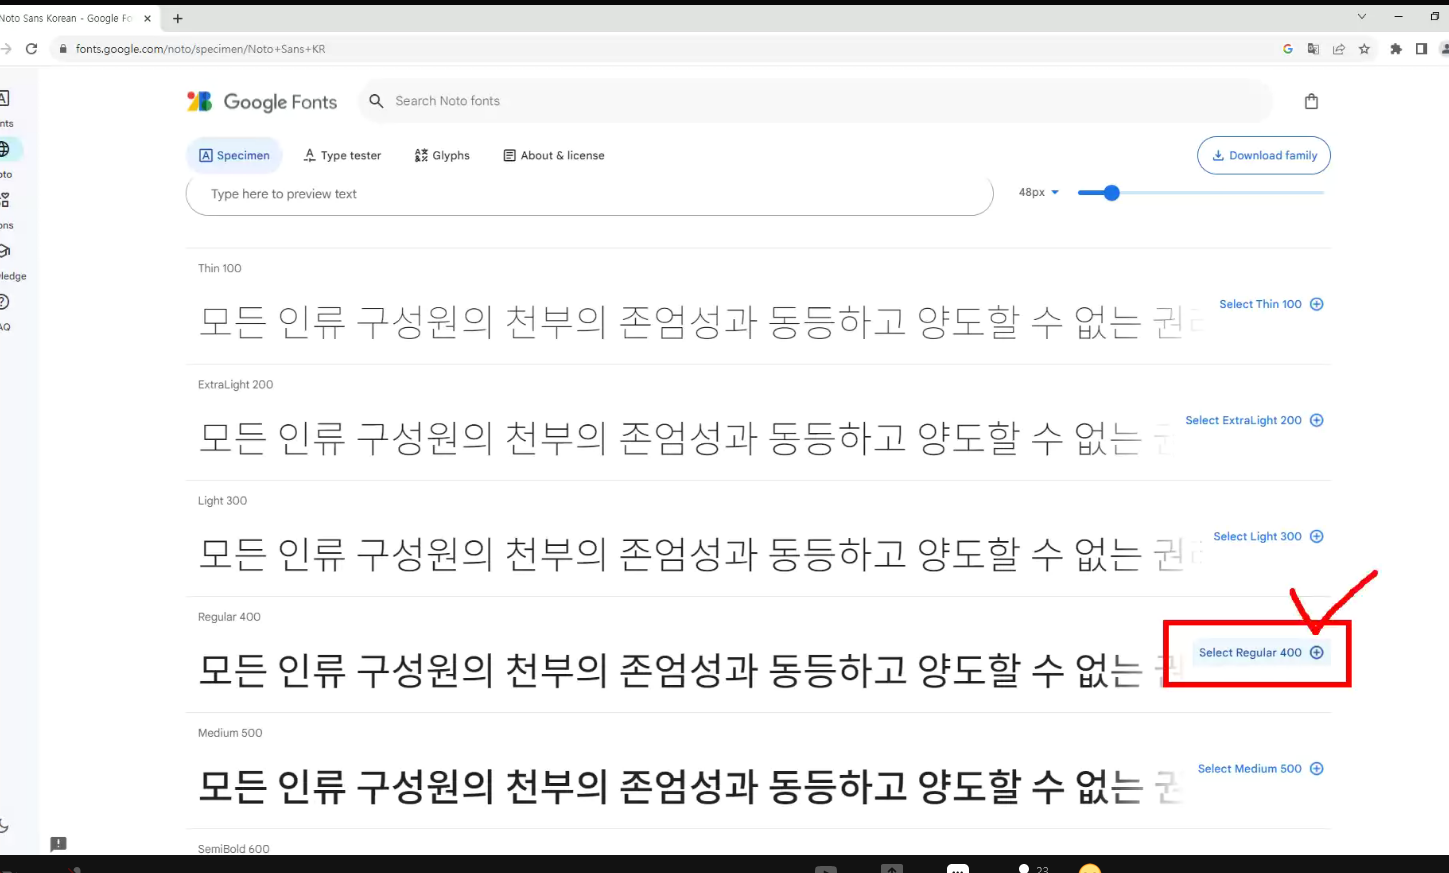Click the browser address bar URL
Screen dimensions: 1449x873
click(200, 49)
